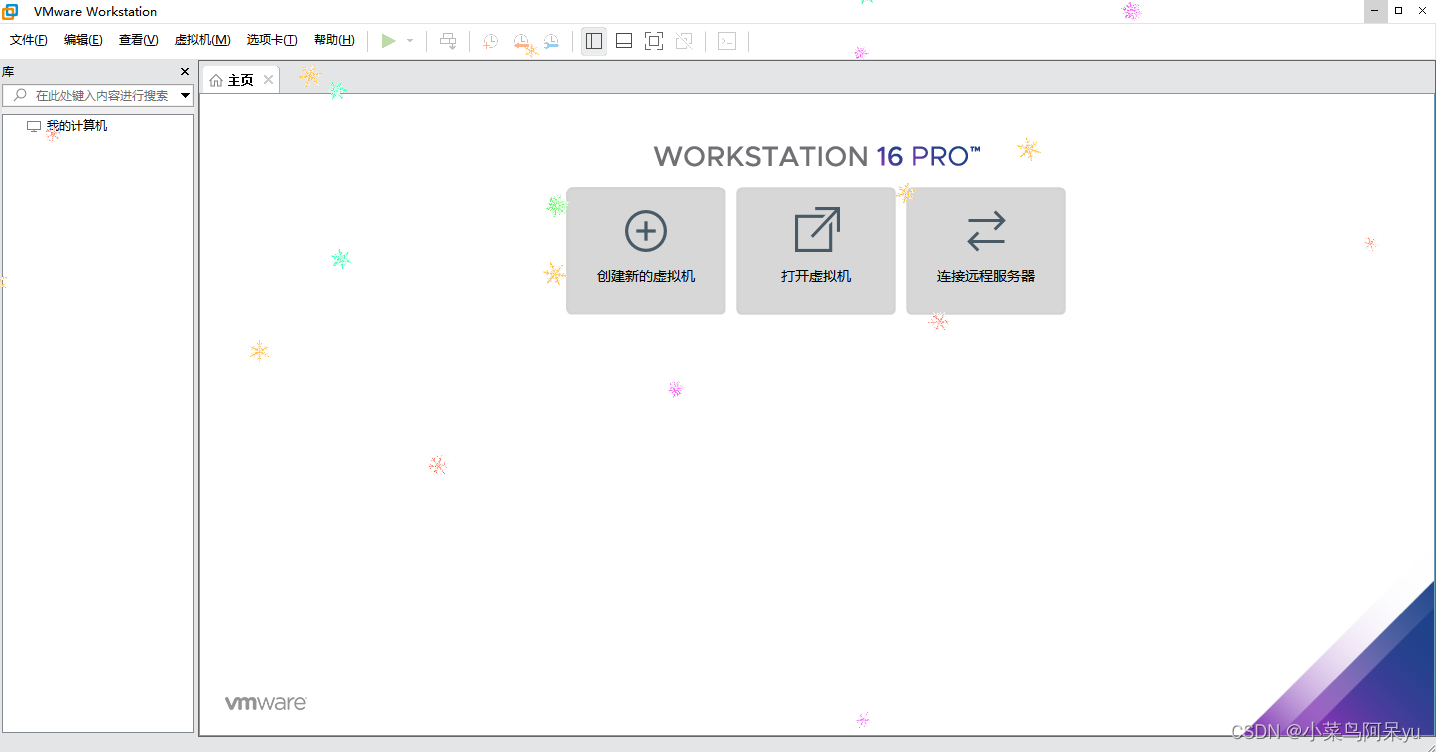1436x752 pixels.
Task: Toggle the thumbnail bar view icon
Action: coord(624,41)
